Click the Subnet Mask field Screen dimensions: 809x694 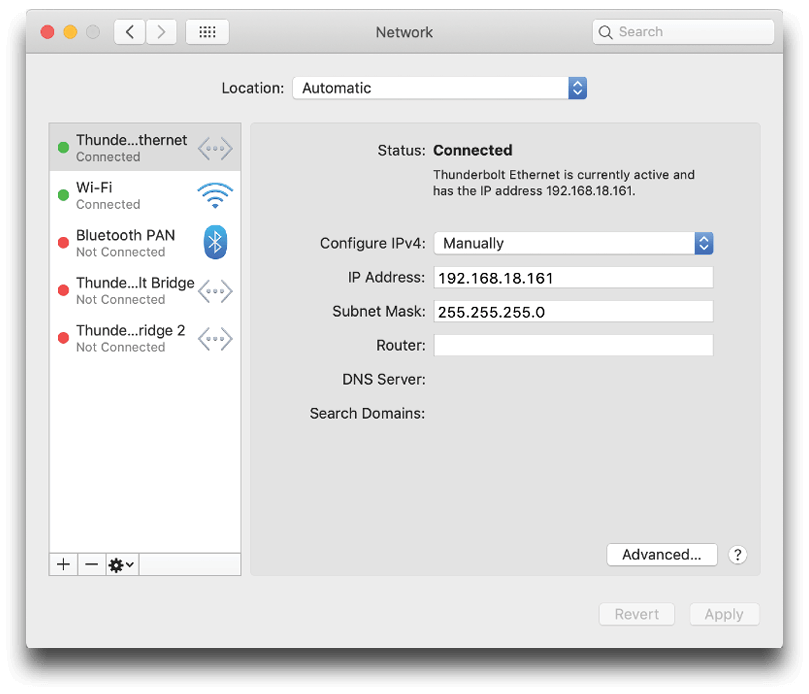pyautogui.click(x=573, y=312)
